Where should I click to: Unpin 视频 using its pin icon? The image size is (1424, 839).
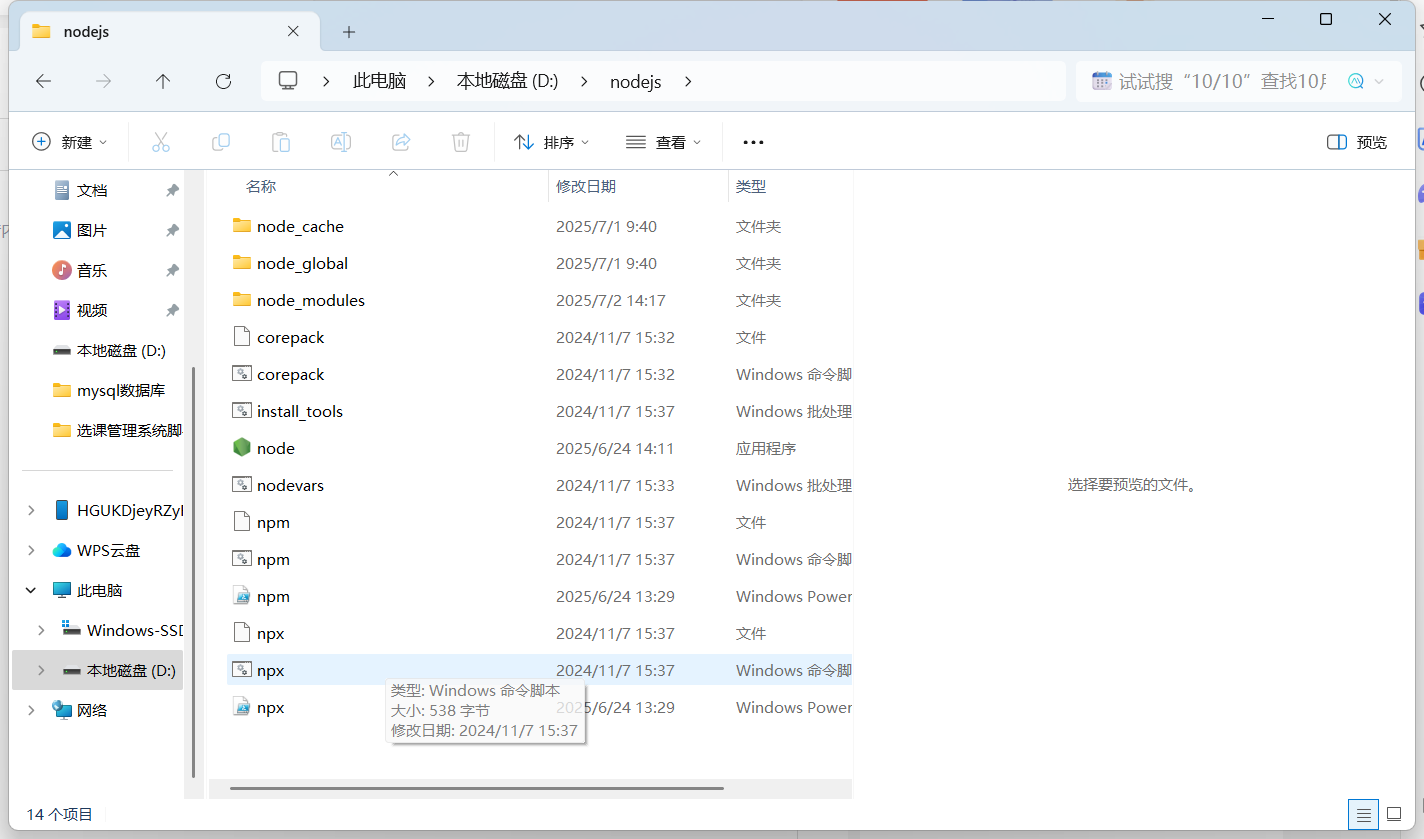pyautogui.click(x=172, y=310)
